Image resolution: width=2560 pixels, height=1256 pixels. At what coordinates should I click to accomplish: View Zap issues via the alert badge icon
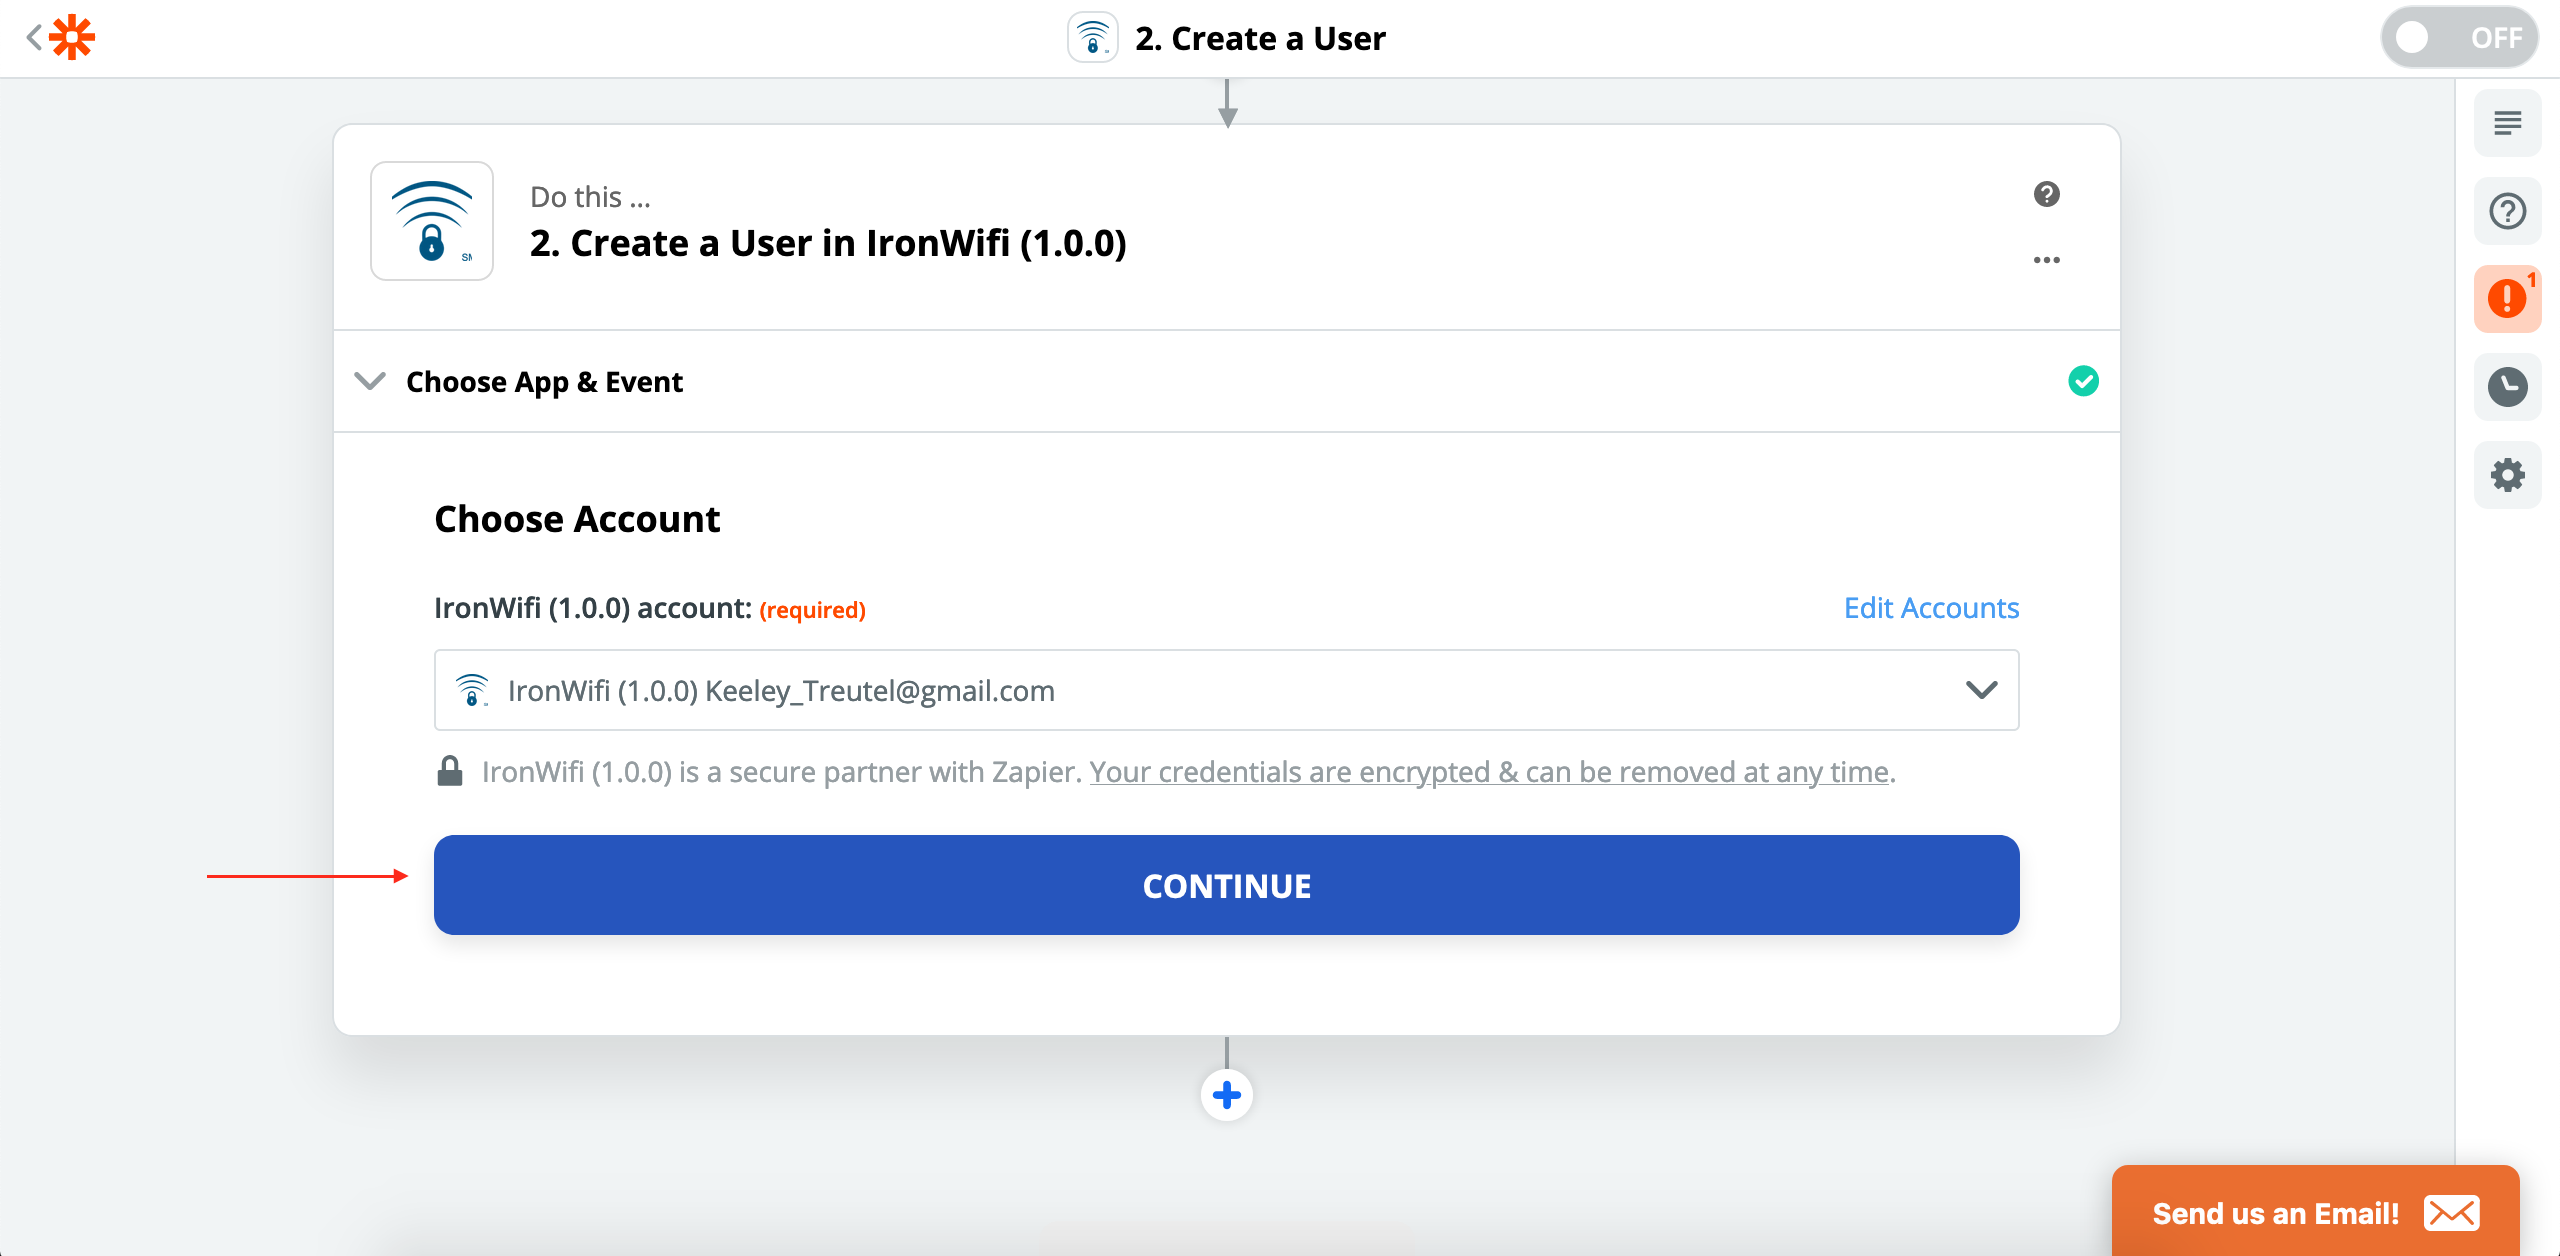point(2507,298)
